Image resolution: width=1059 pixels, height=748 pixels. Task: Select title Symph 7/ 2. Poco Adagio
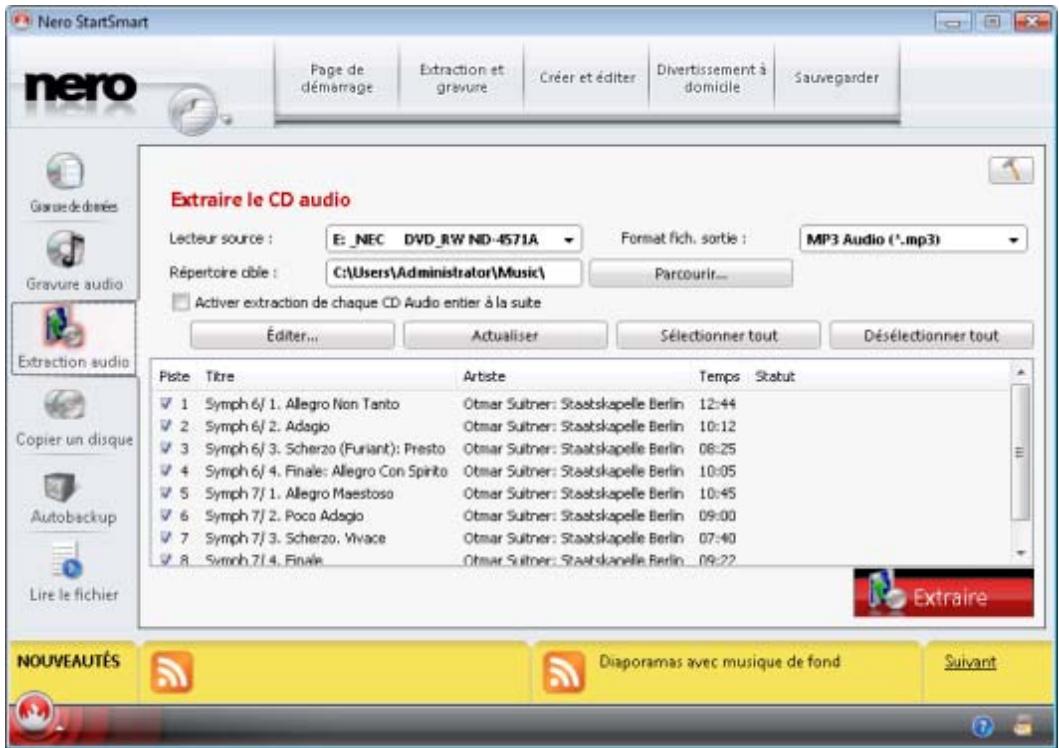click(x=284, y=516)
